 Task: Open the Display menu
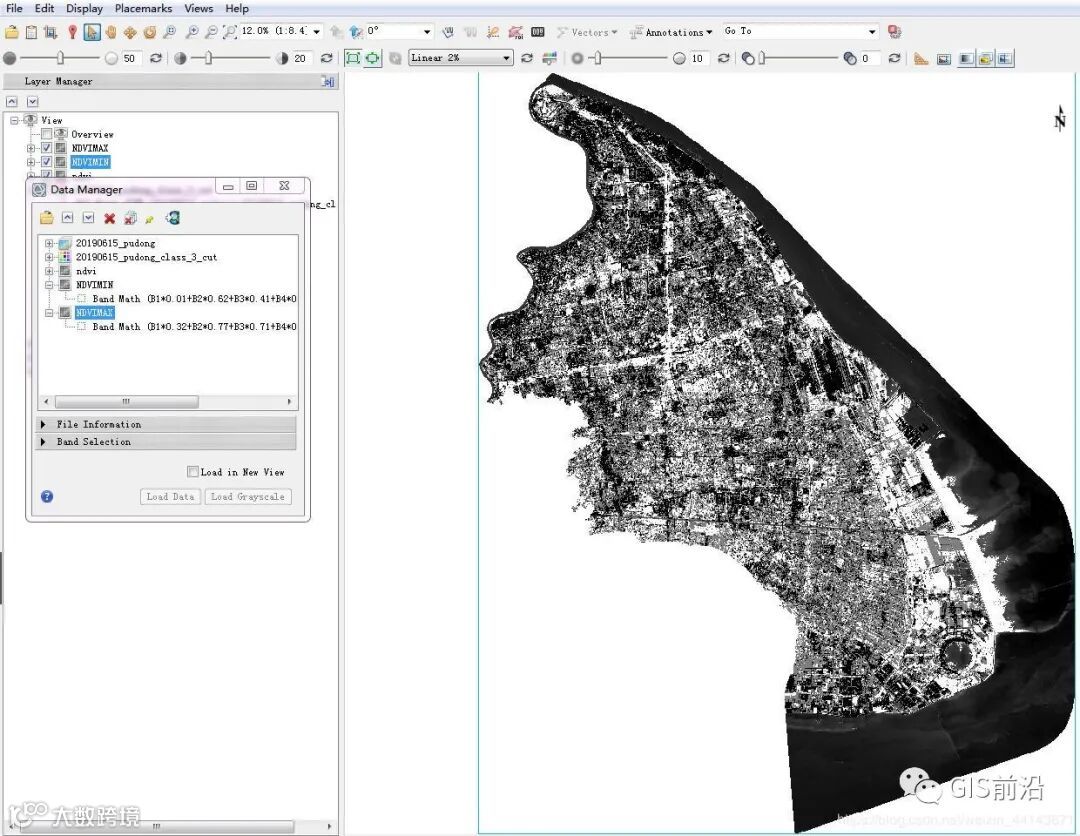[84, 8]
